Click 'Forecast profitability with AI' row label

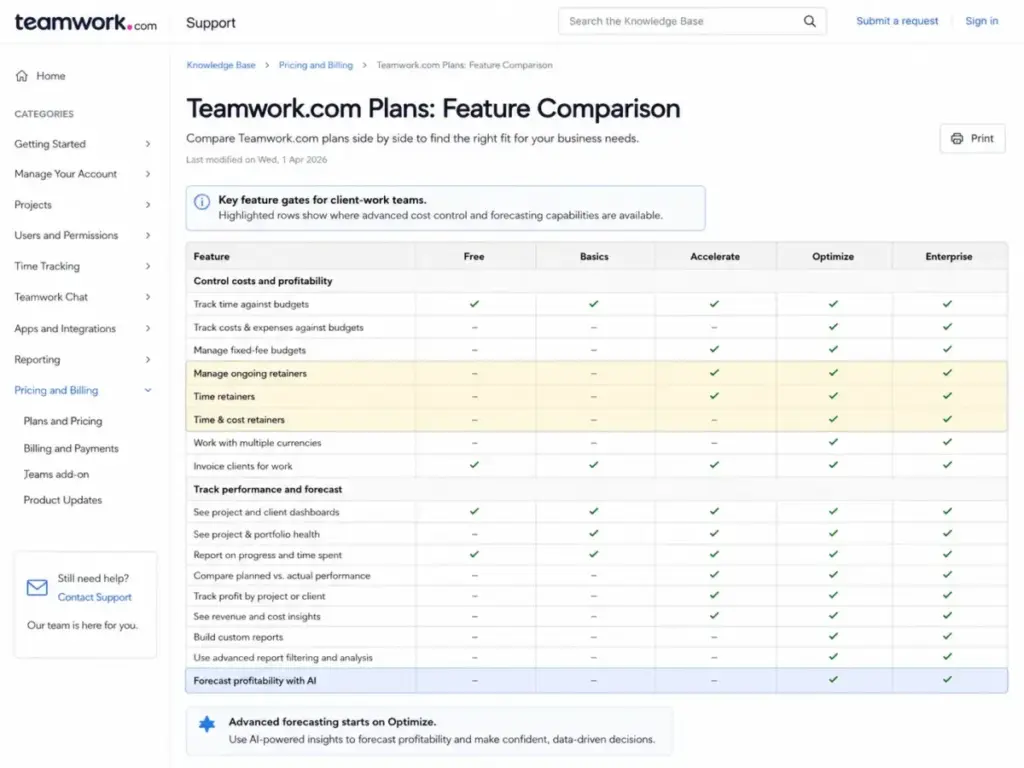pos(255,680)
